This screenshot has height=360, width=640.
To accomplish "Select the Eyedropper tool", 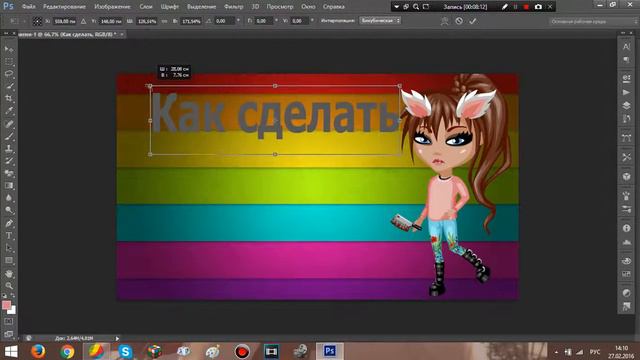I will tap(9, 111).
